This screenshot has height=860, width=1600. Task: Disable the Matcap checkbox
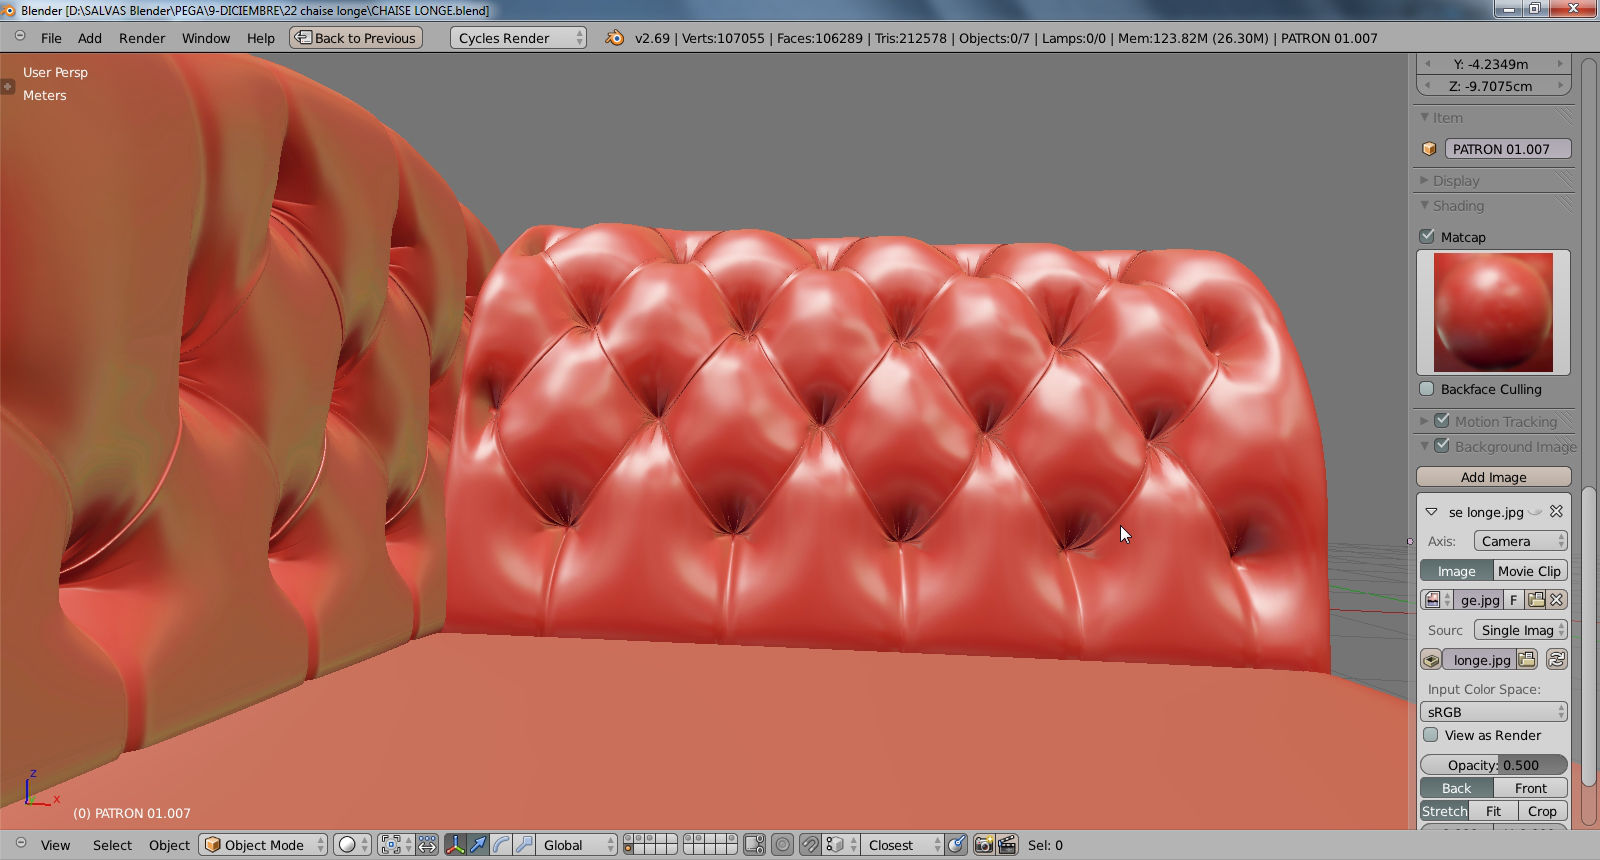tap(1427, 237)
